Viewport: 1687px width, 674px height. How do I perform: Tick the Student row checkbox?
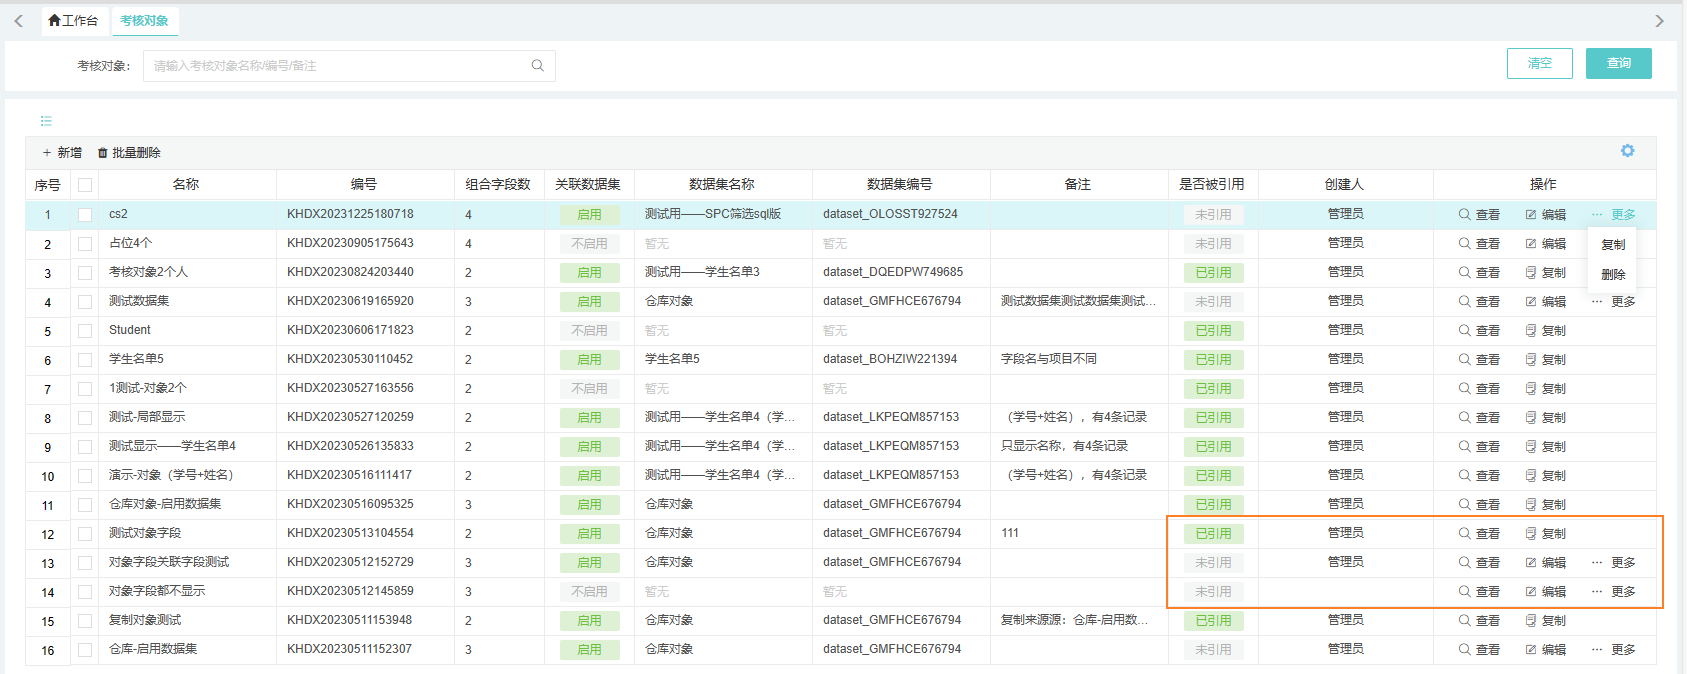pyautogui.click(x=85, y=331)
